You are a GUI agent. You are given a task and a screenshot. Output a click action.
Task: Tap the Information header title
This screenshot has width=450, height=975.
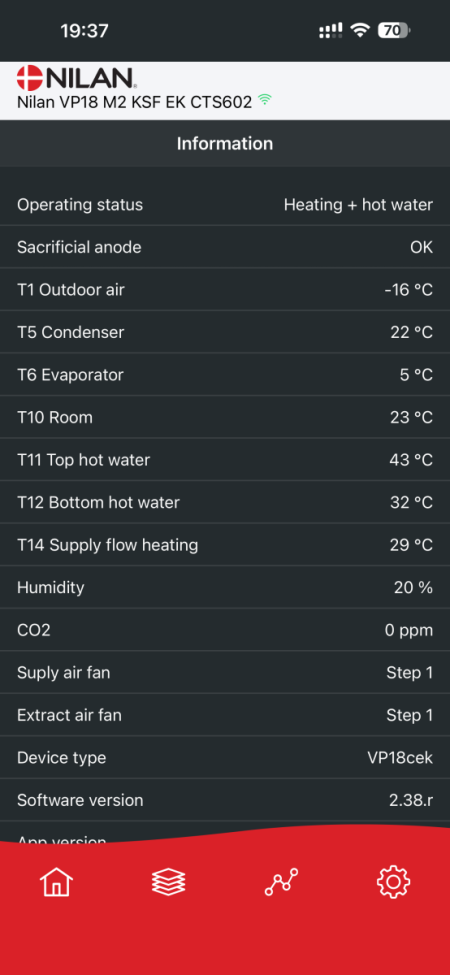pos(225,144)
